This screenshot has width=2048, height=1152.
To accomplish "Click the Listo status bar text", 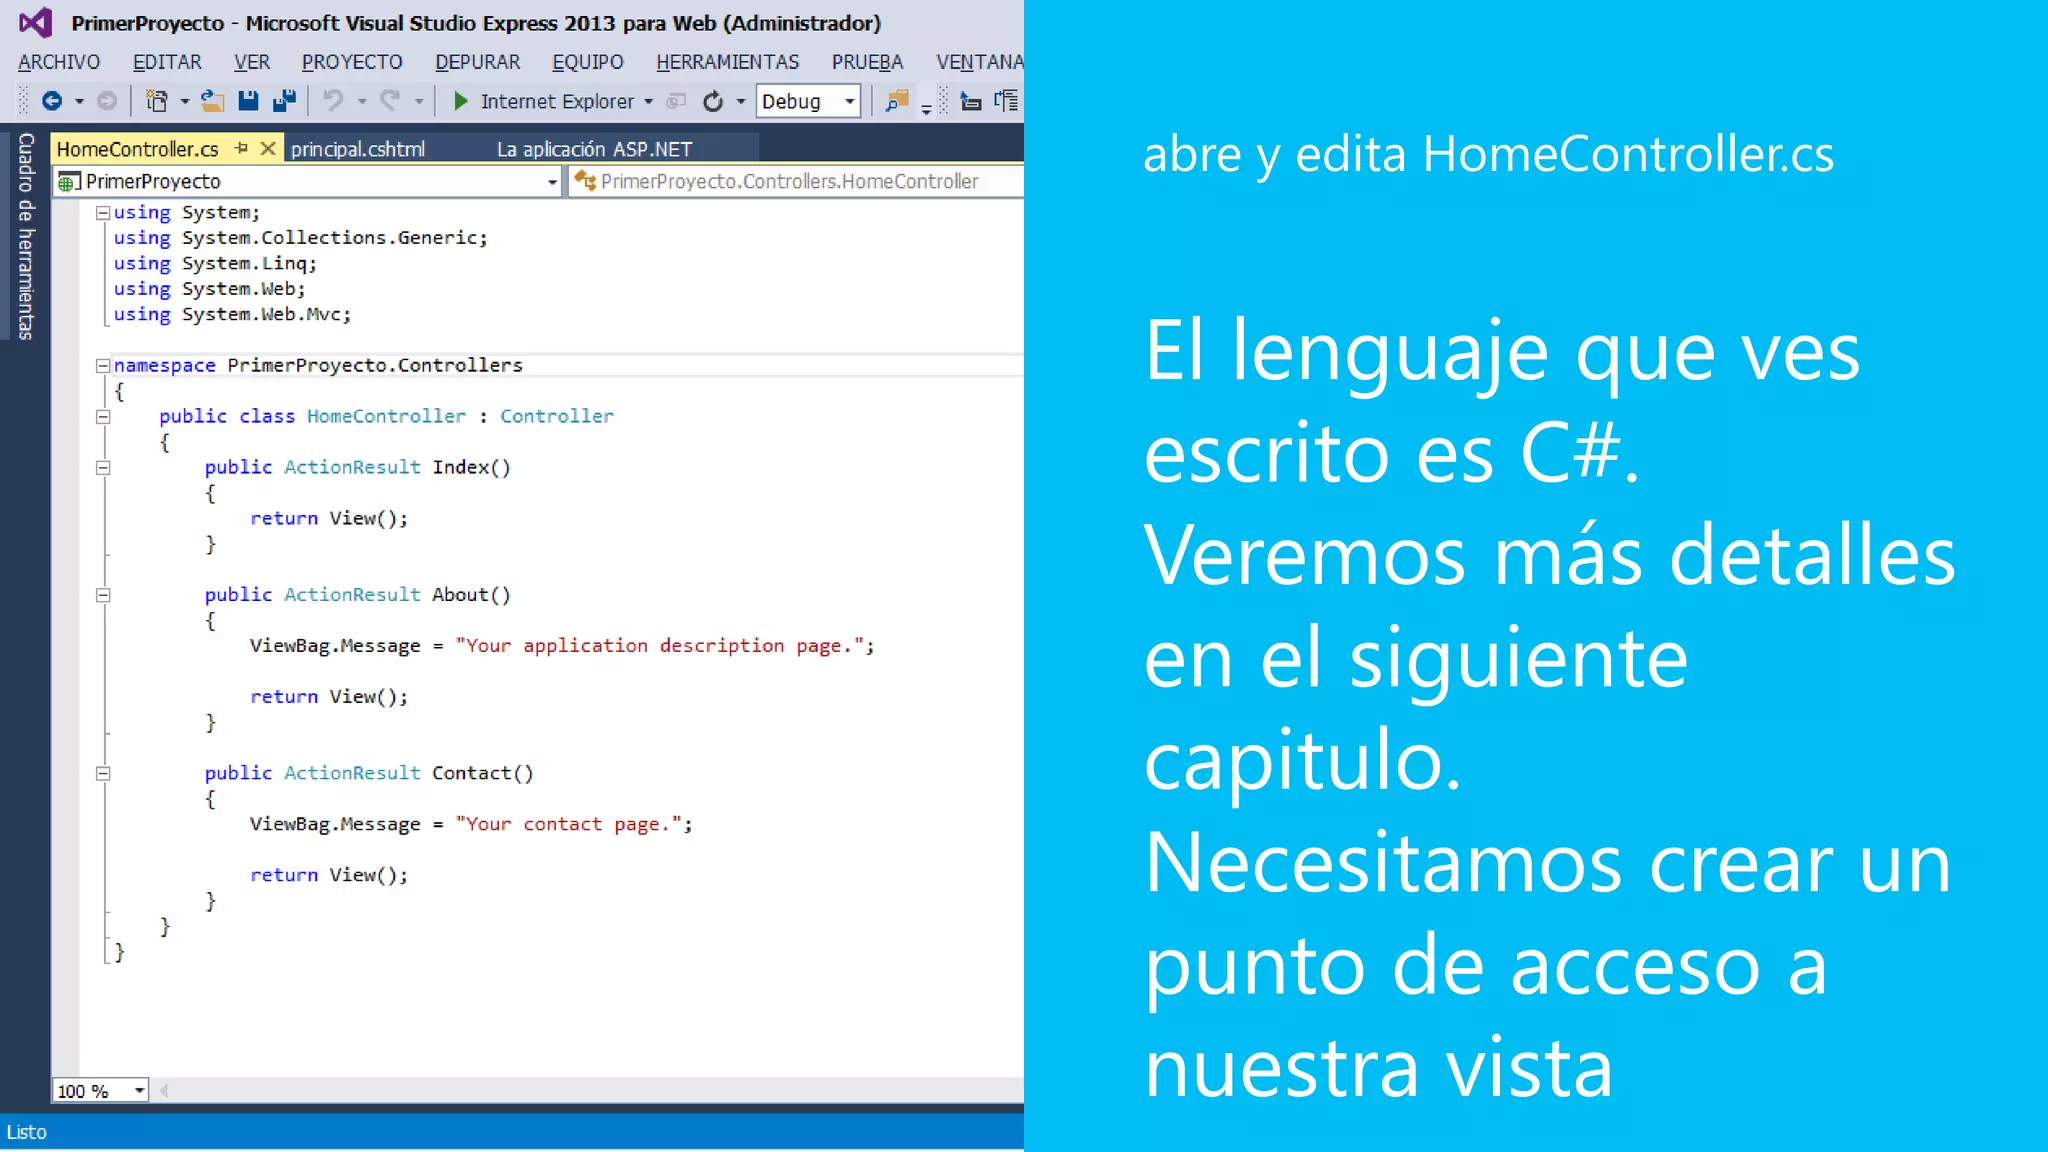I will pos(26,1131).
